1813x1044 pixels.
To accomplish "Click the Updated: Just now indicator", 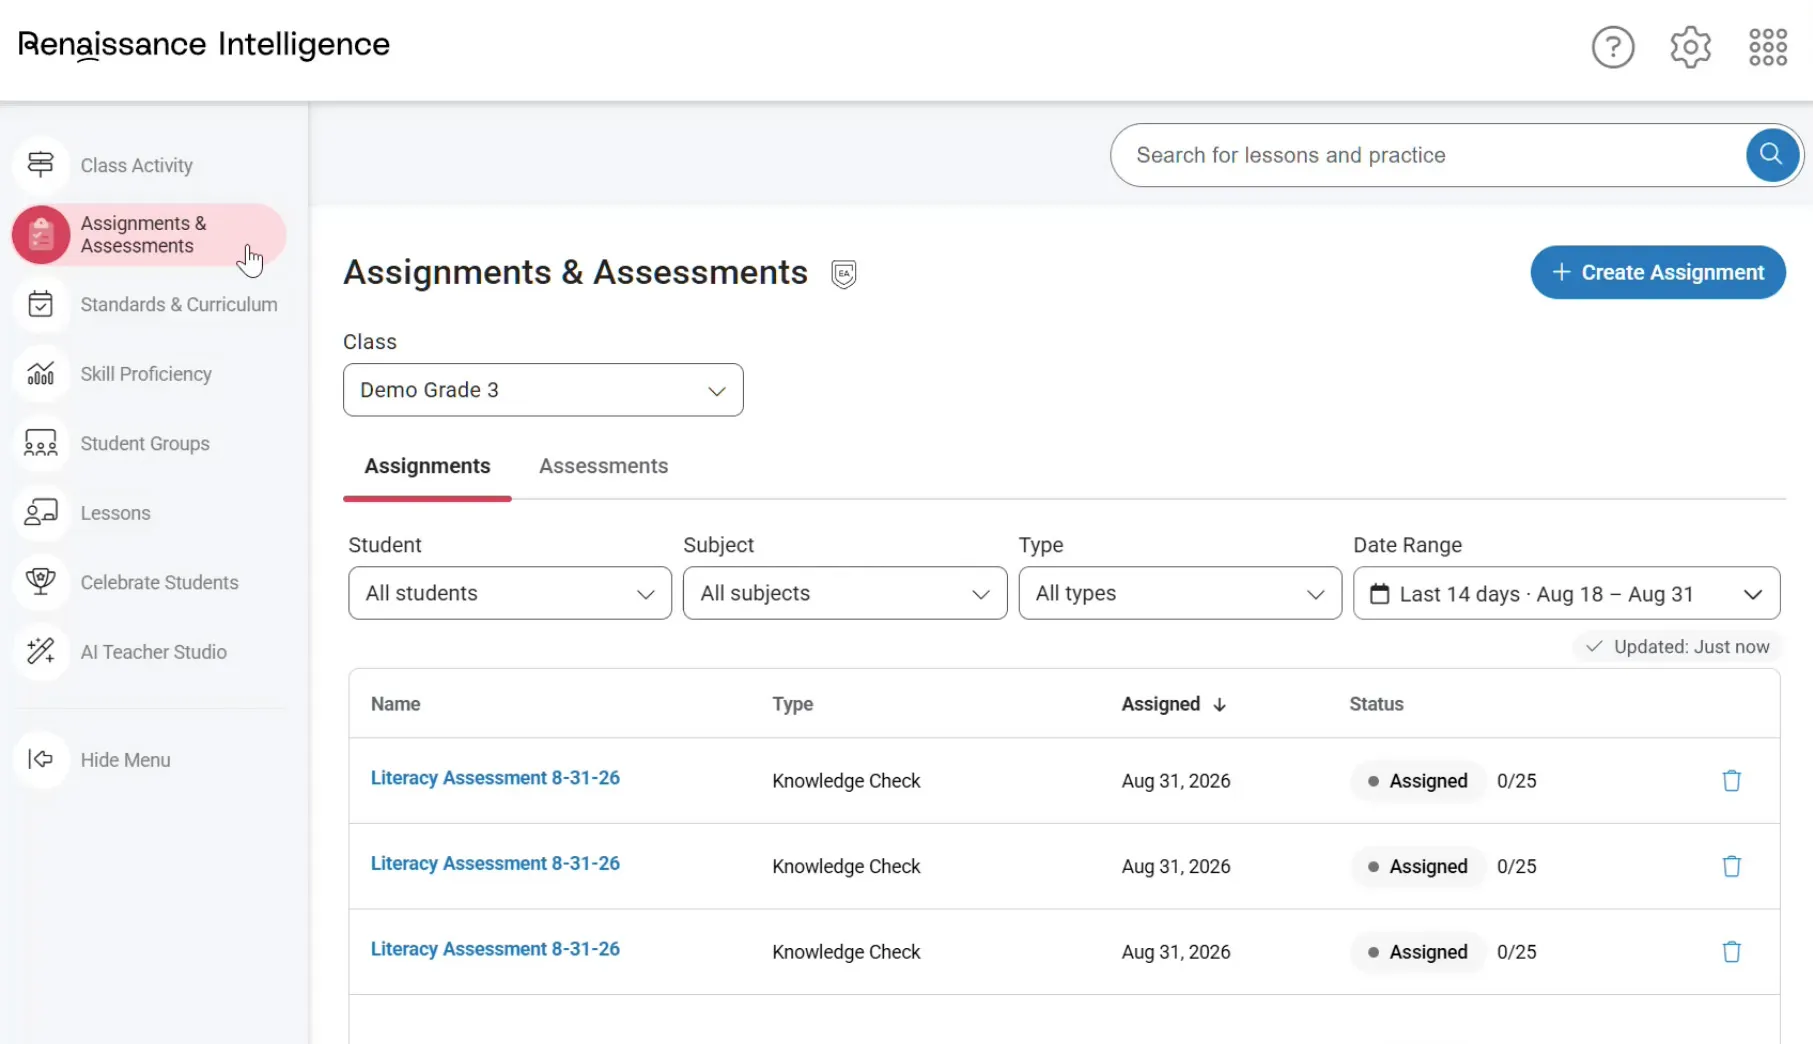I will coord(1679,647).
